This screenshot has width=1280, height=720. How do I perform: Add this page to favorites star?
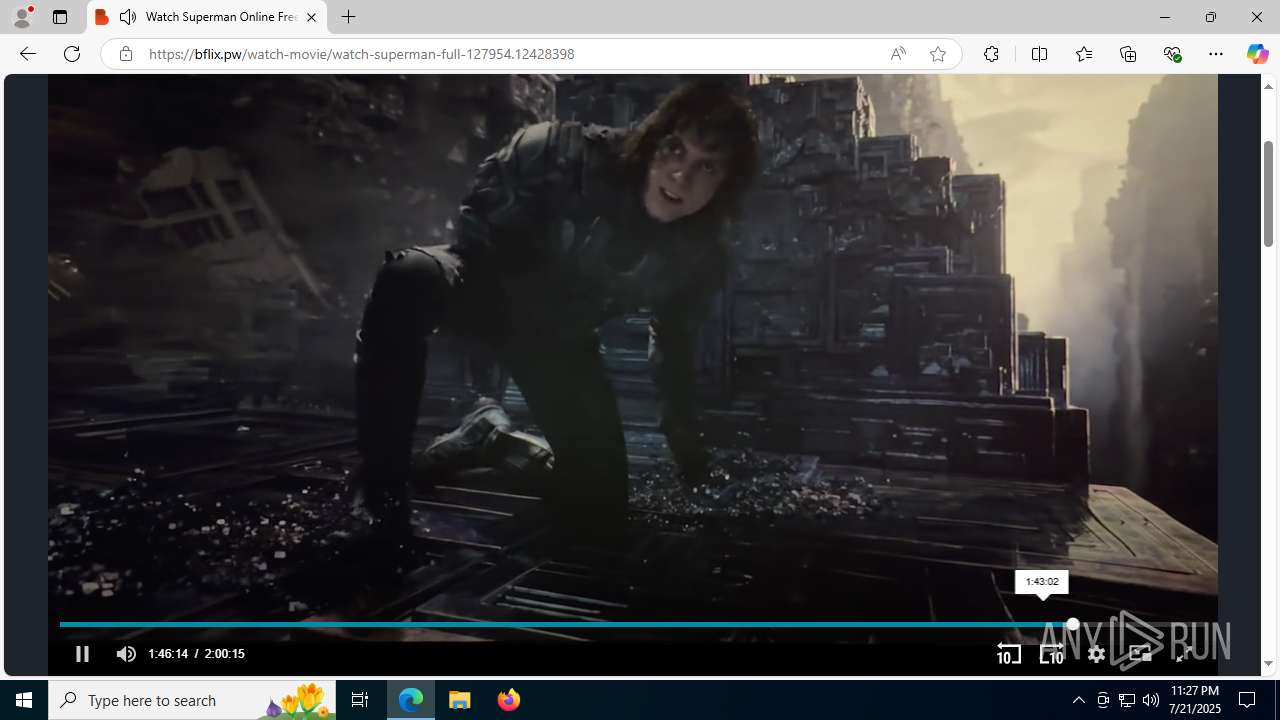[937, 54]
